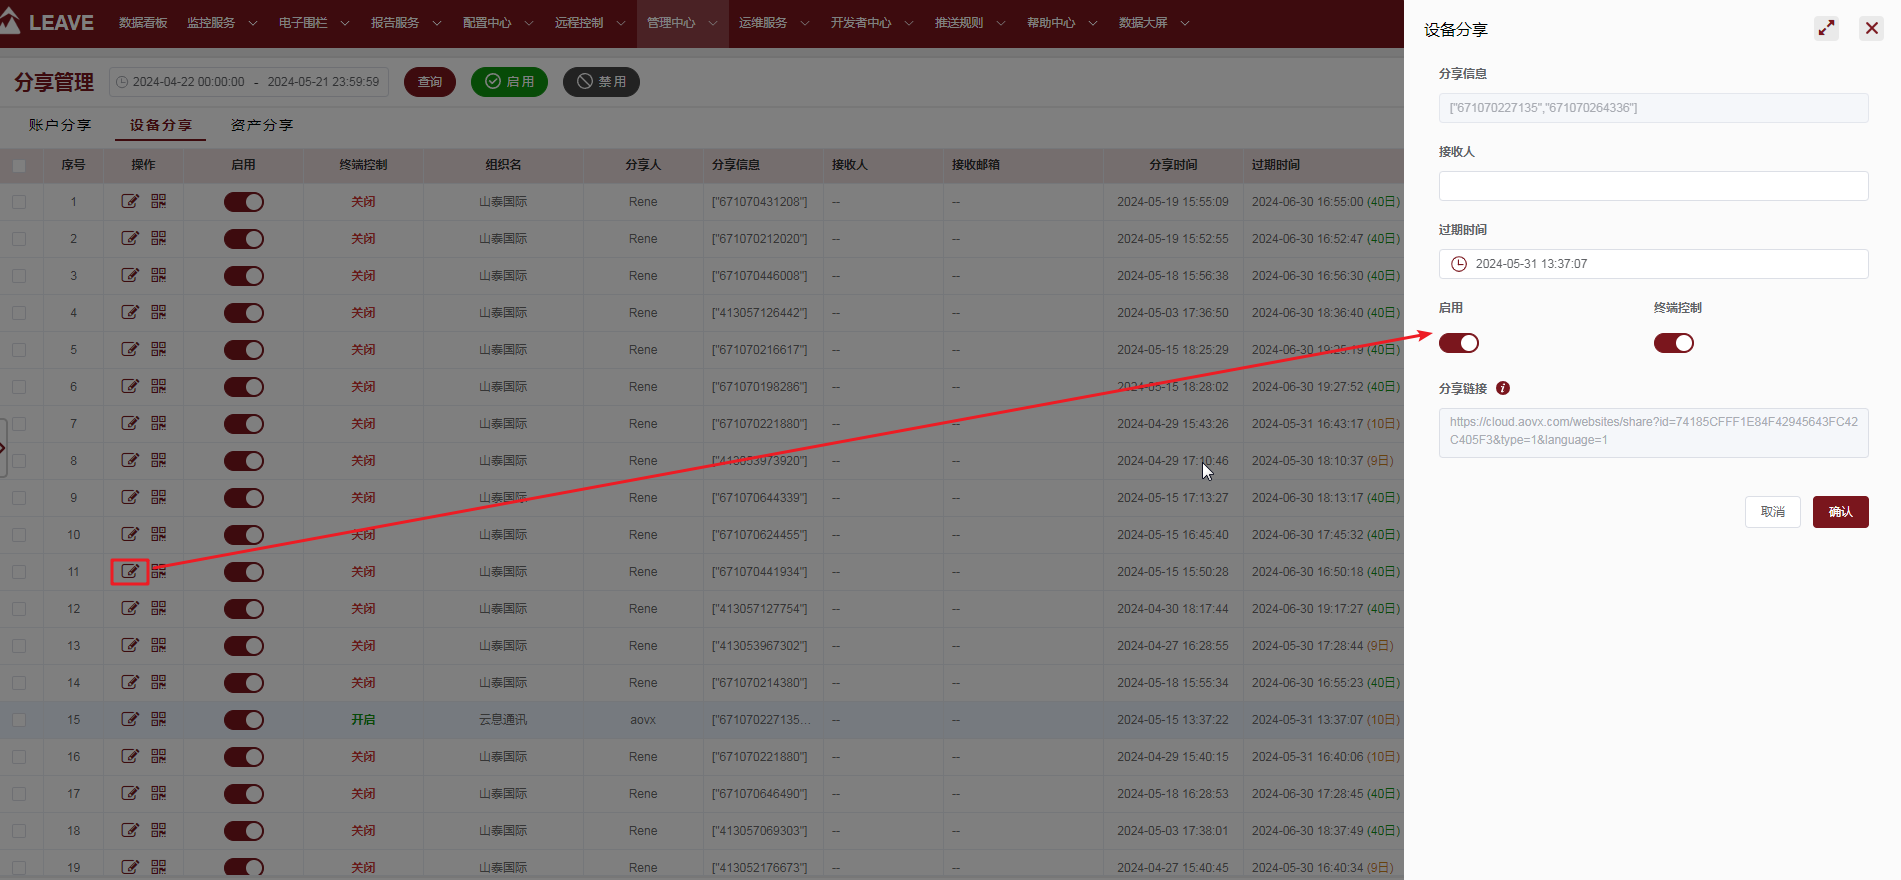Open QR code icon for row 1
This screenshot has height=880, width=1901.
(x=159, y=201)
